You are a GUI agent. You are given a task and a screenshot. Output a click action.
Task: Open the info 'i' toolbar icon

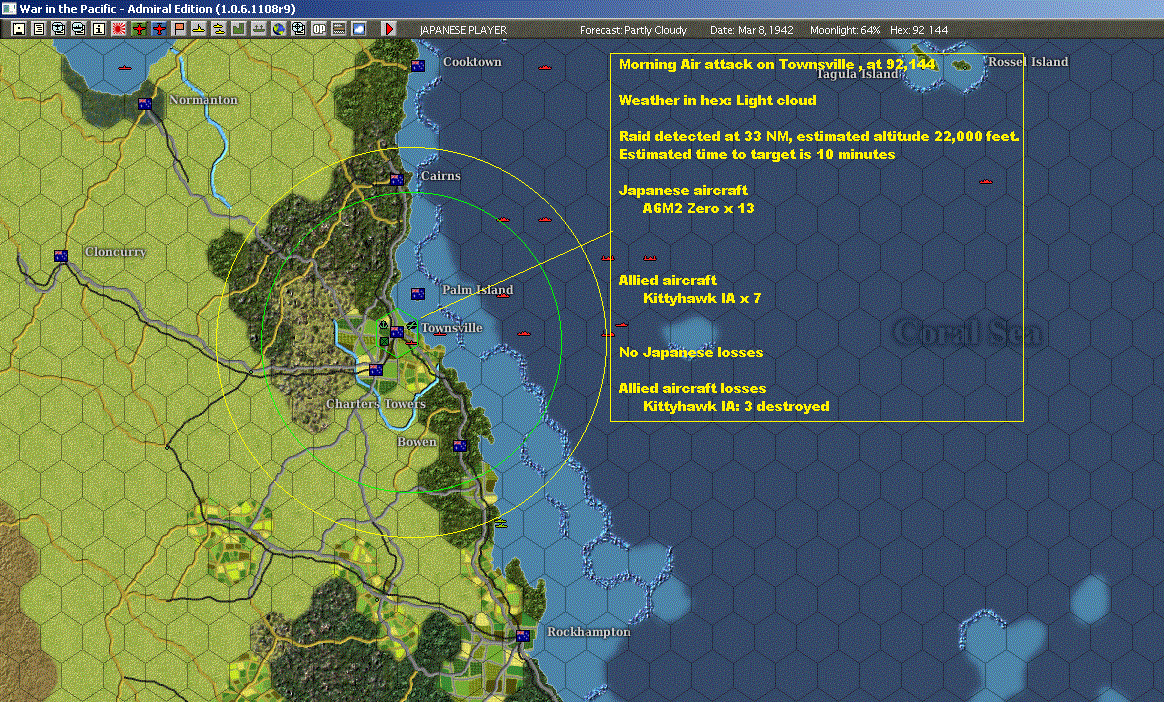pos(99,29)
